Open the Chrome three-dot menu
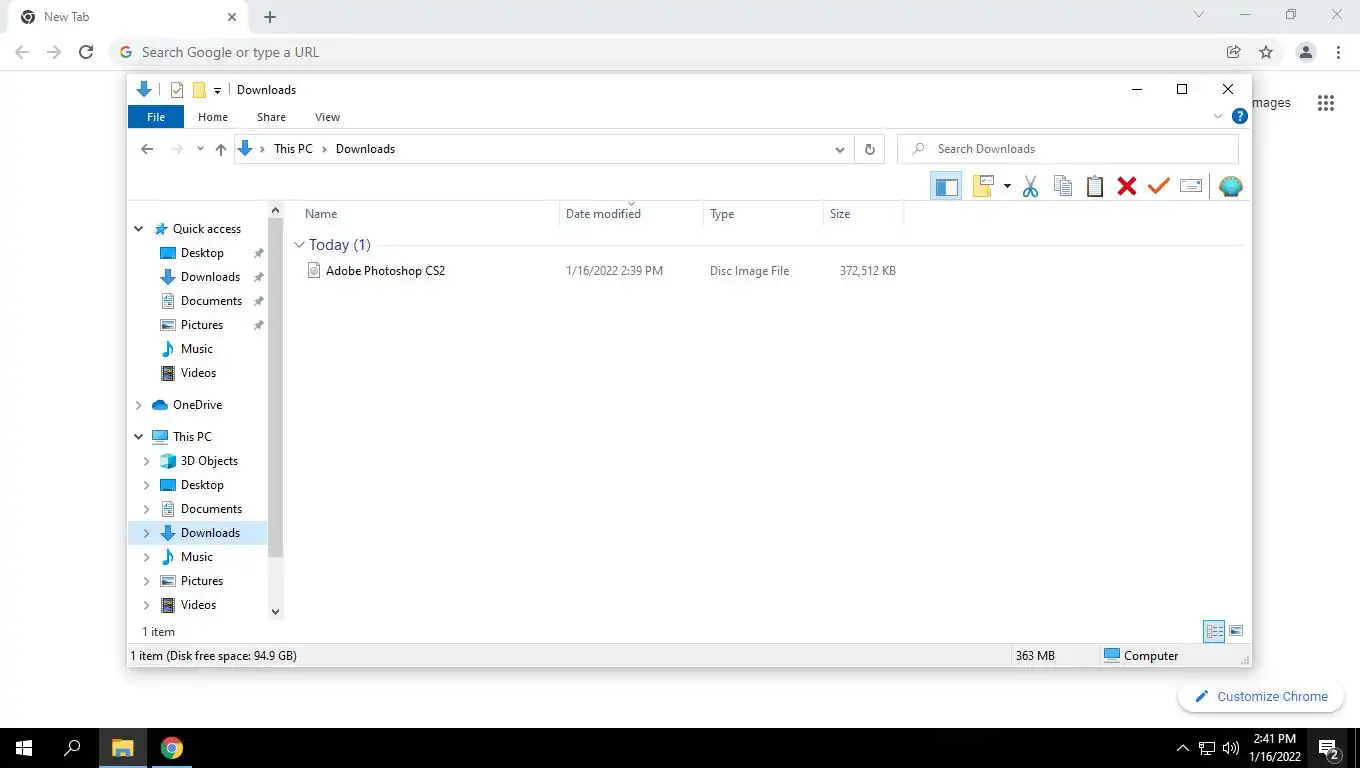This screenshot has height=768, width=1360. tap(1338, 52)
